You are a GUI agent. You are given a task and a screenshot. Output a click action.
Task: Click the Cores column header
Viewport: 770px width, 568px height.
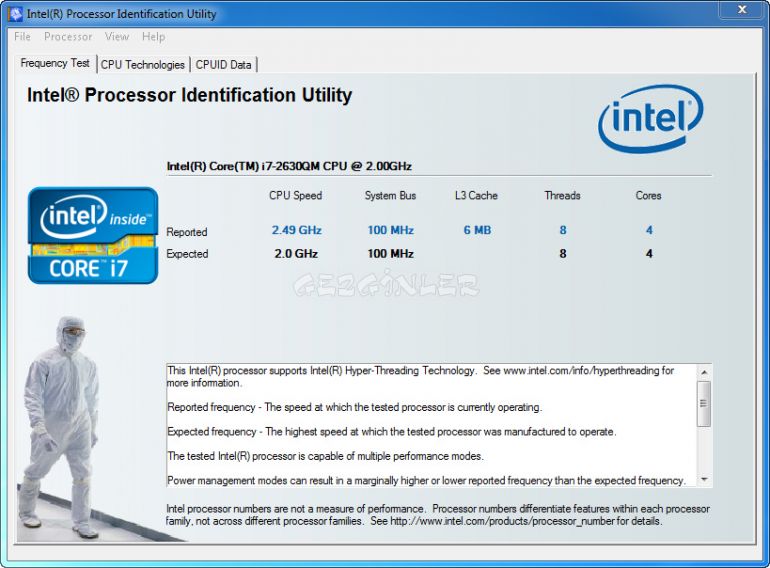coord(648,195)
